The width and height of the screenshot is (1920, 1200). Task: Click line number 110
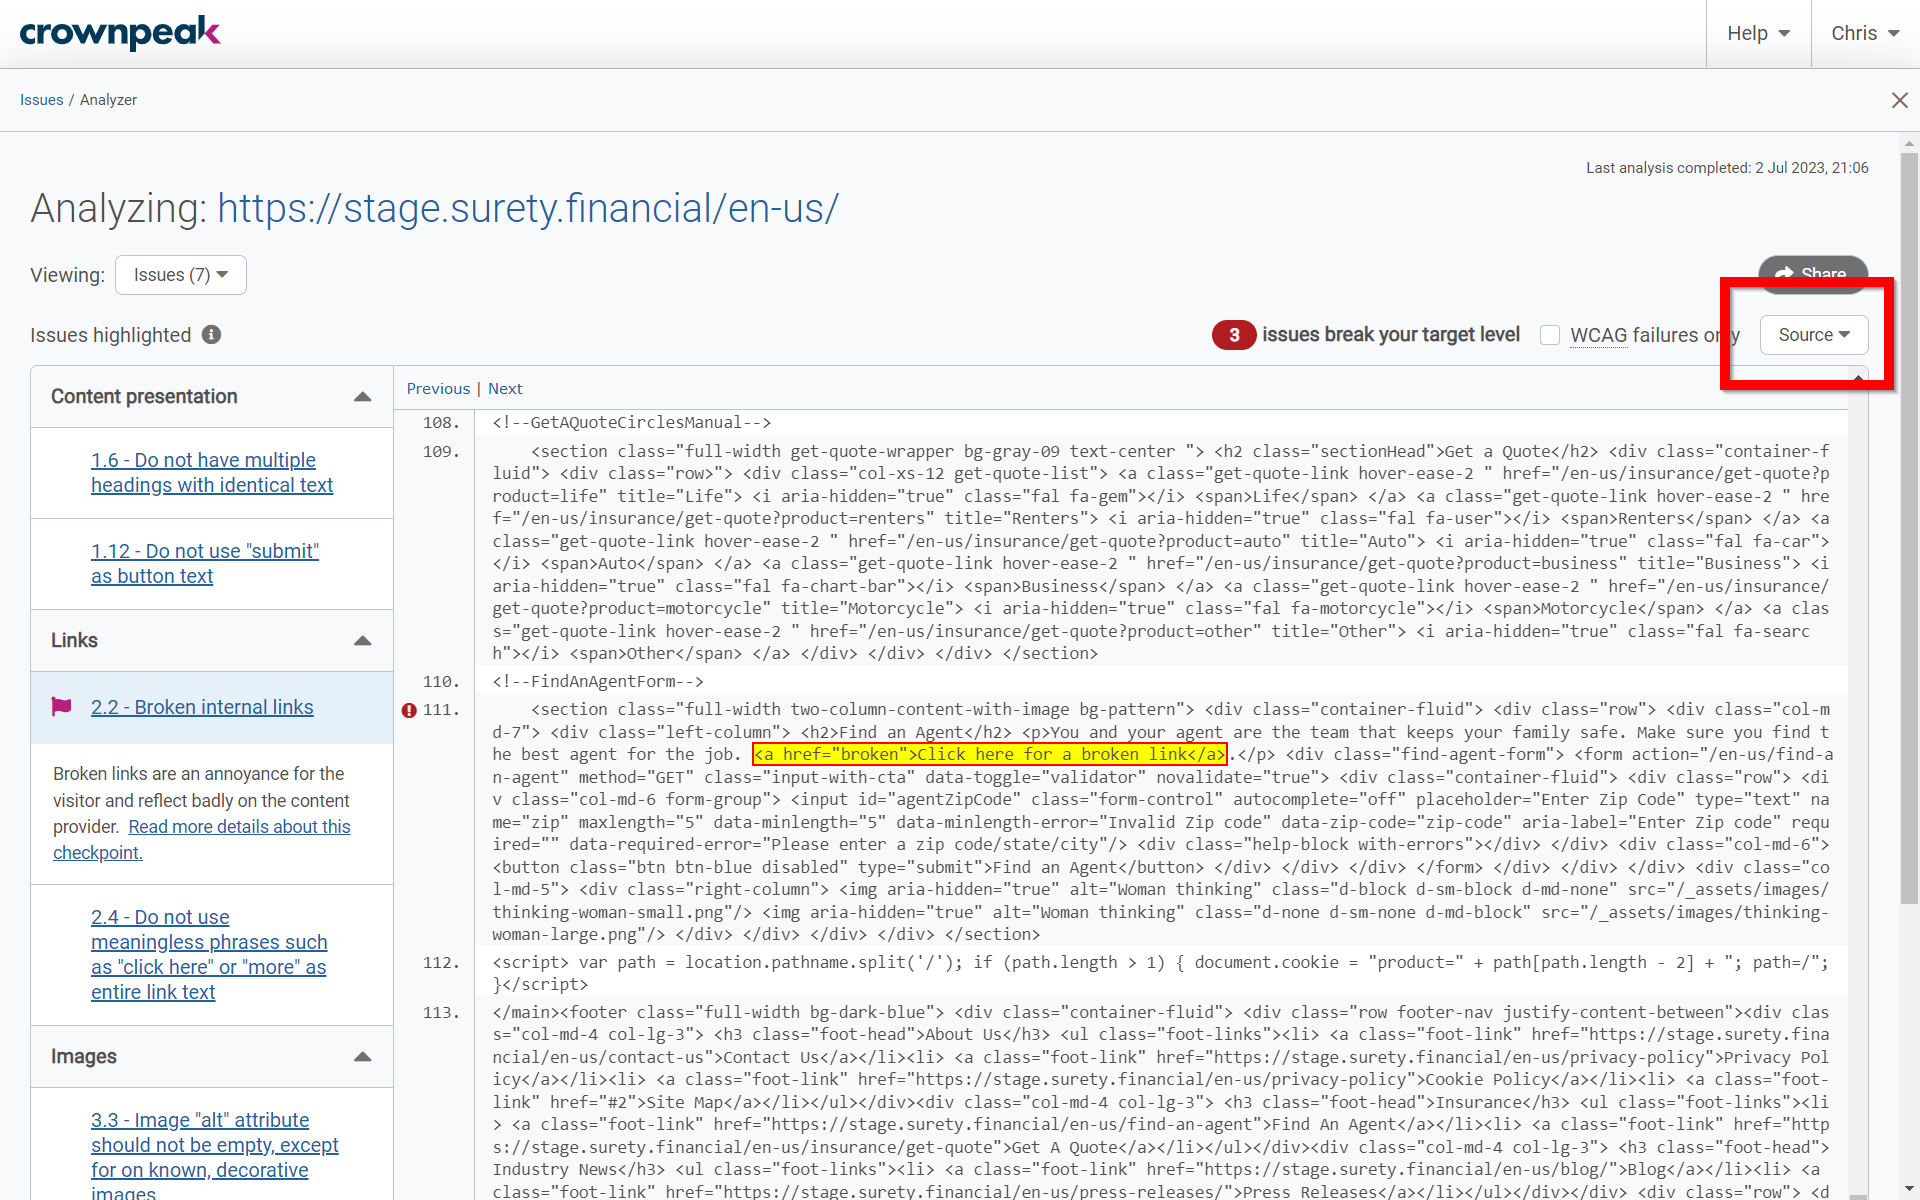[x=441, y=682]
